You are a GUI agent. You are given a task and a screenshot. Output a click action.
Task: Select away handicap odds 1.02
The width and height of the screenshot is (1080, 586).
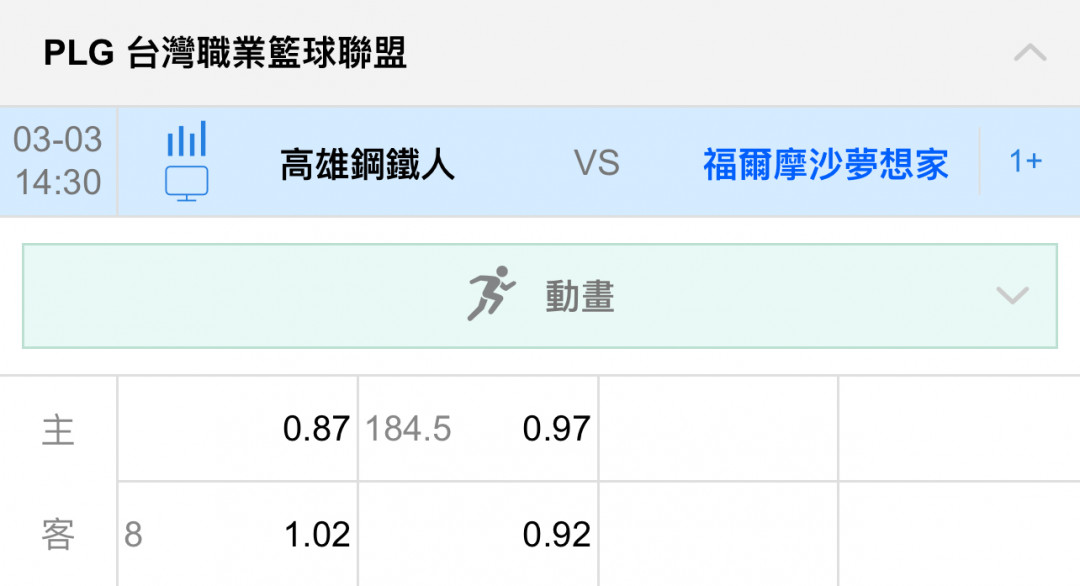tap(318, 534)
